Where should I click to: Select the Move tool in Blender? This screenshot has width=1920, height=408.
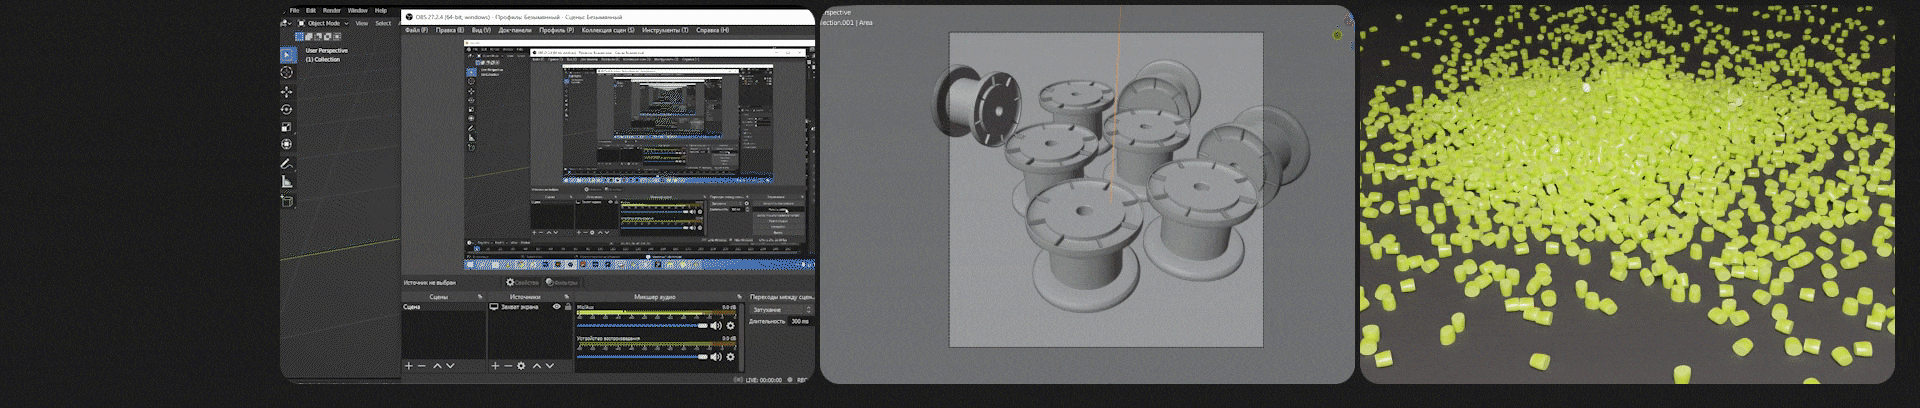[287, 91]
